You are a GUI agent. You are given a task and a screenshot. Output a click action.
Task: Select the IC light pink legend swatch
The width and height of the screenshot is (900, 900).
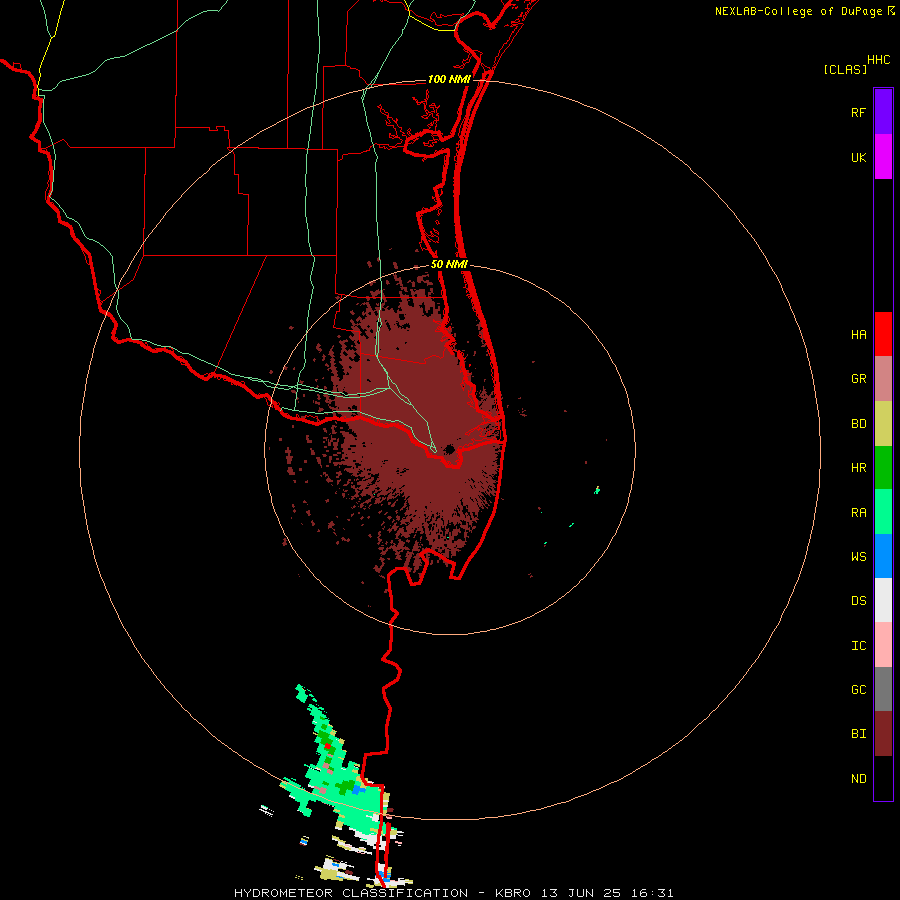[883, 645]
